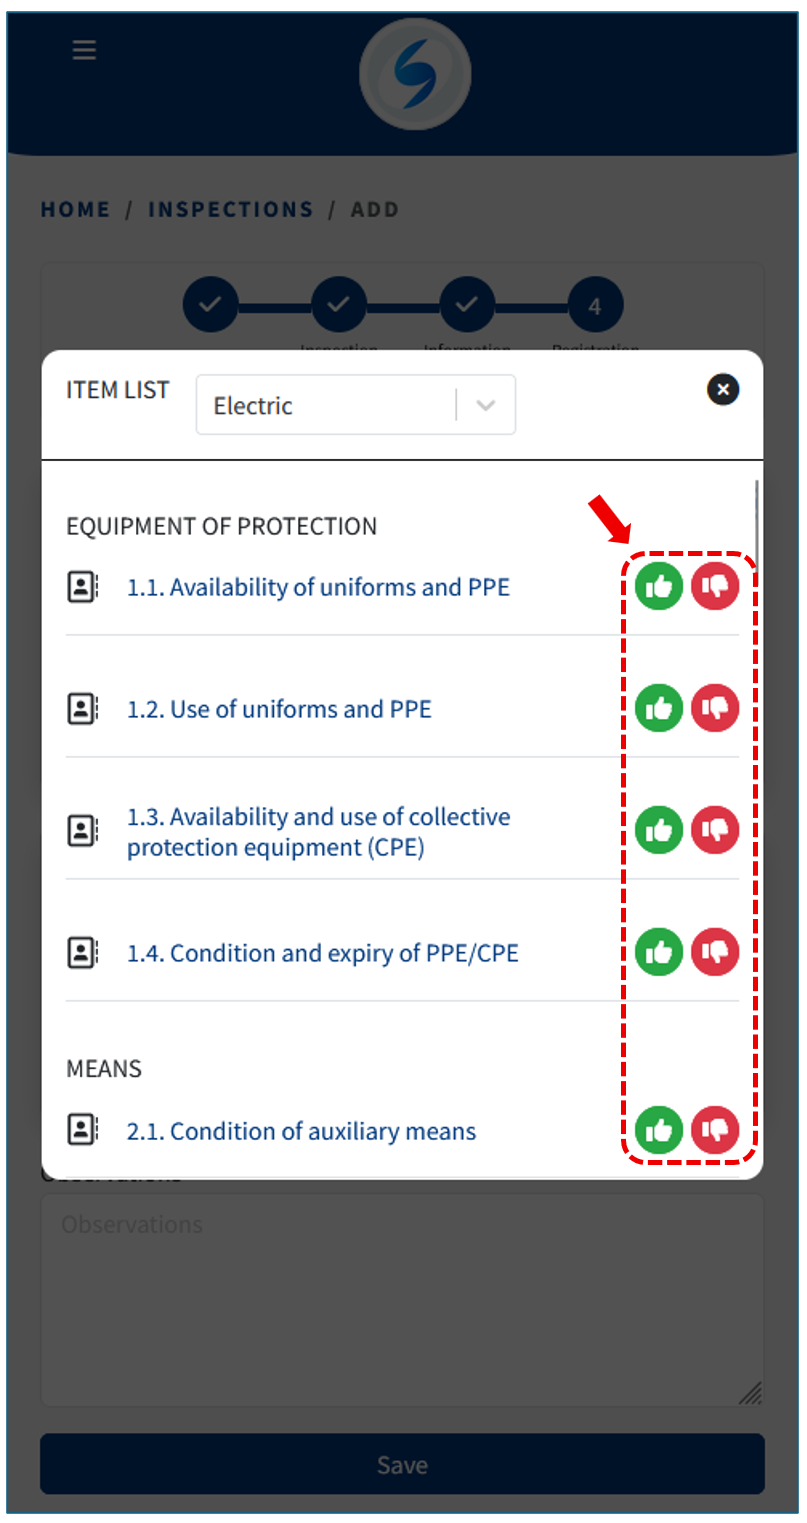Click the contact card icon beside item 1.3

click(x=82, y=831)
